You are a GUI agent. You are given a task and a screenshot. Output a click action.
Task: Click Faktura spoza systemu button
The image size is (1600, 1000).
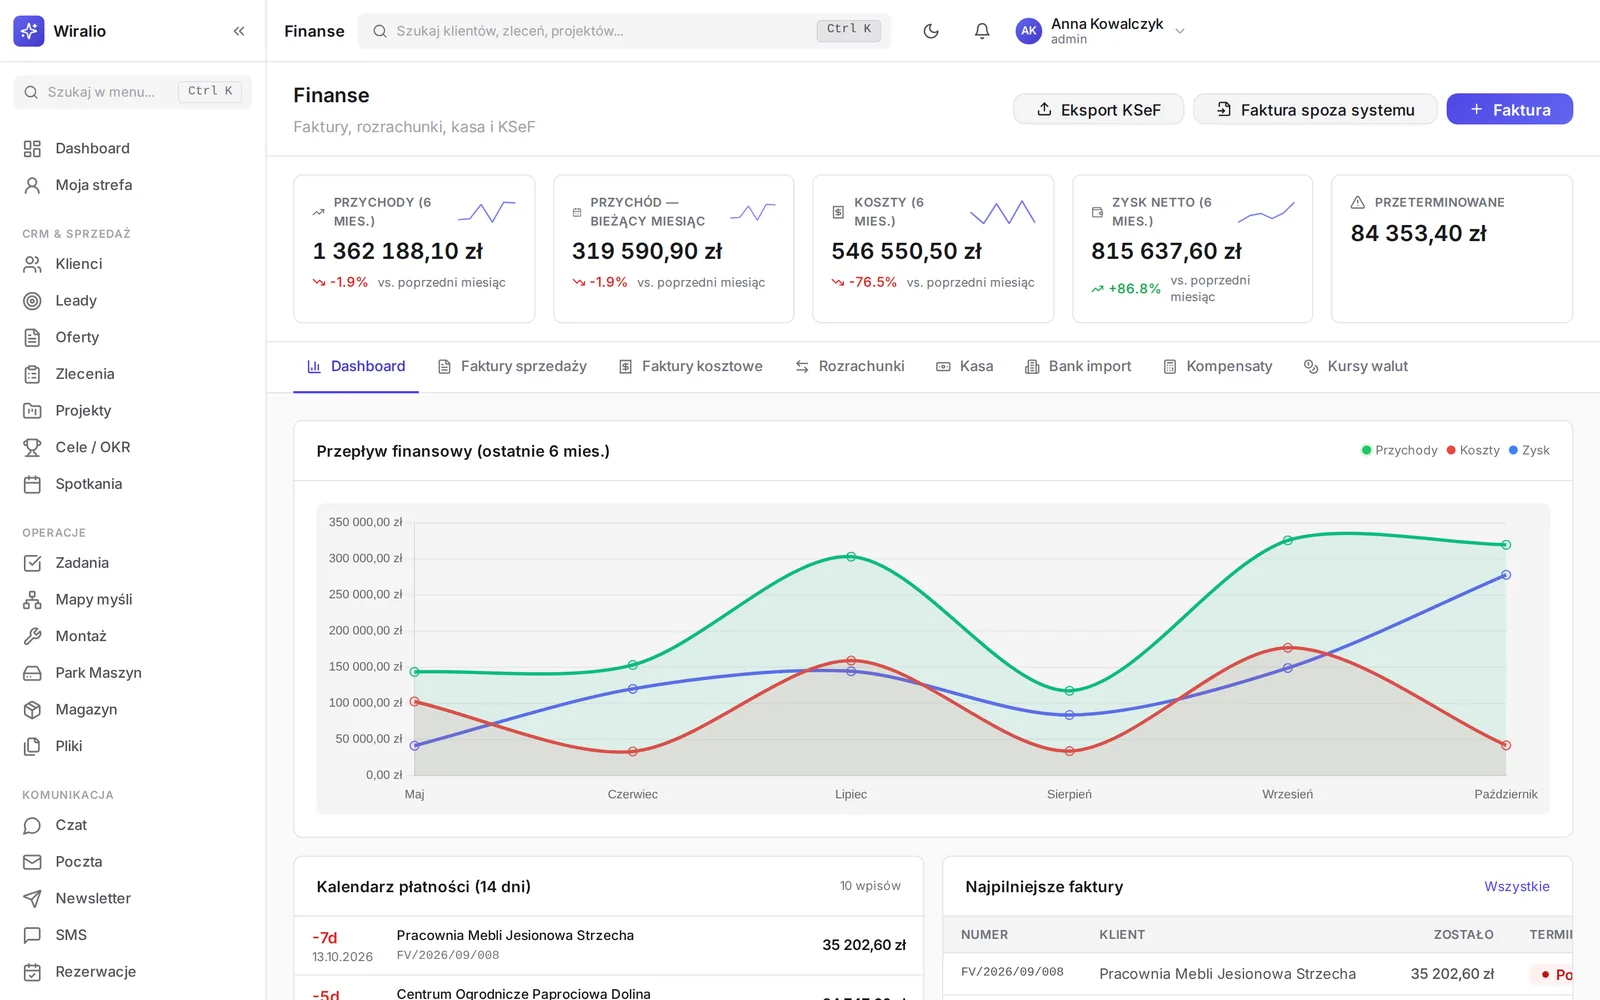(x=1315, y=110)
